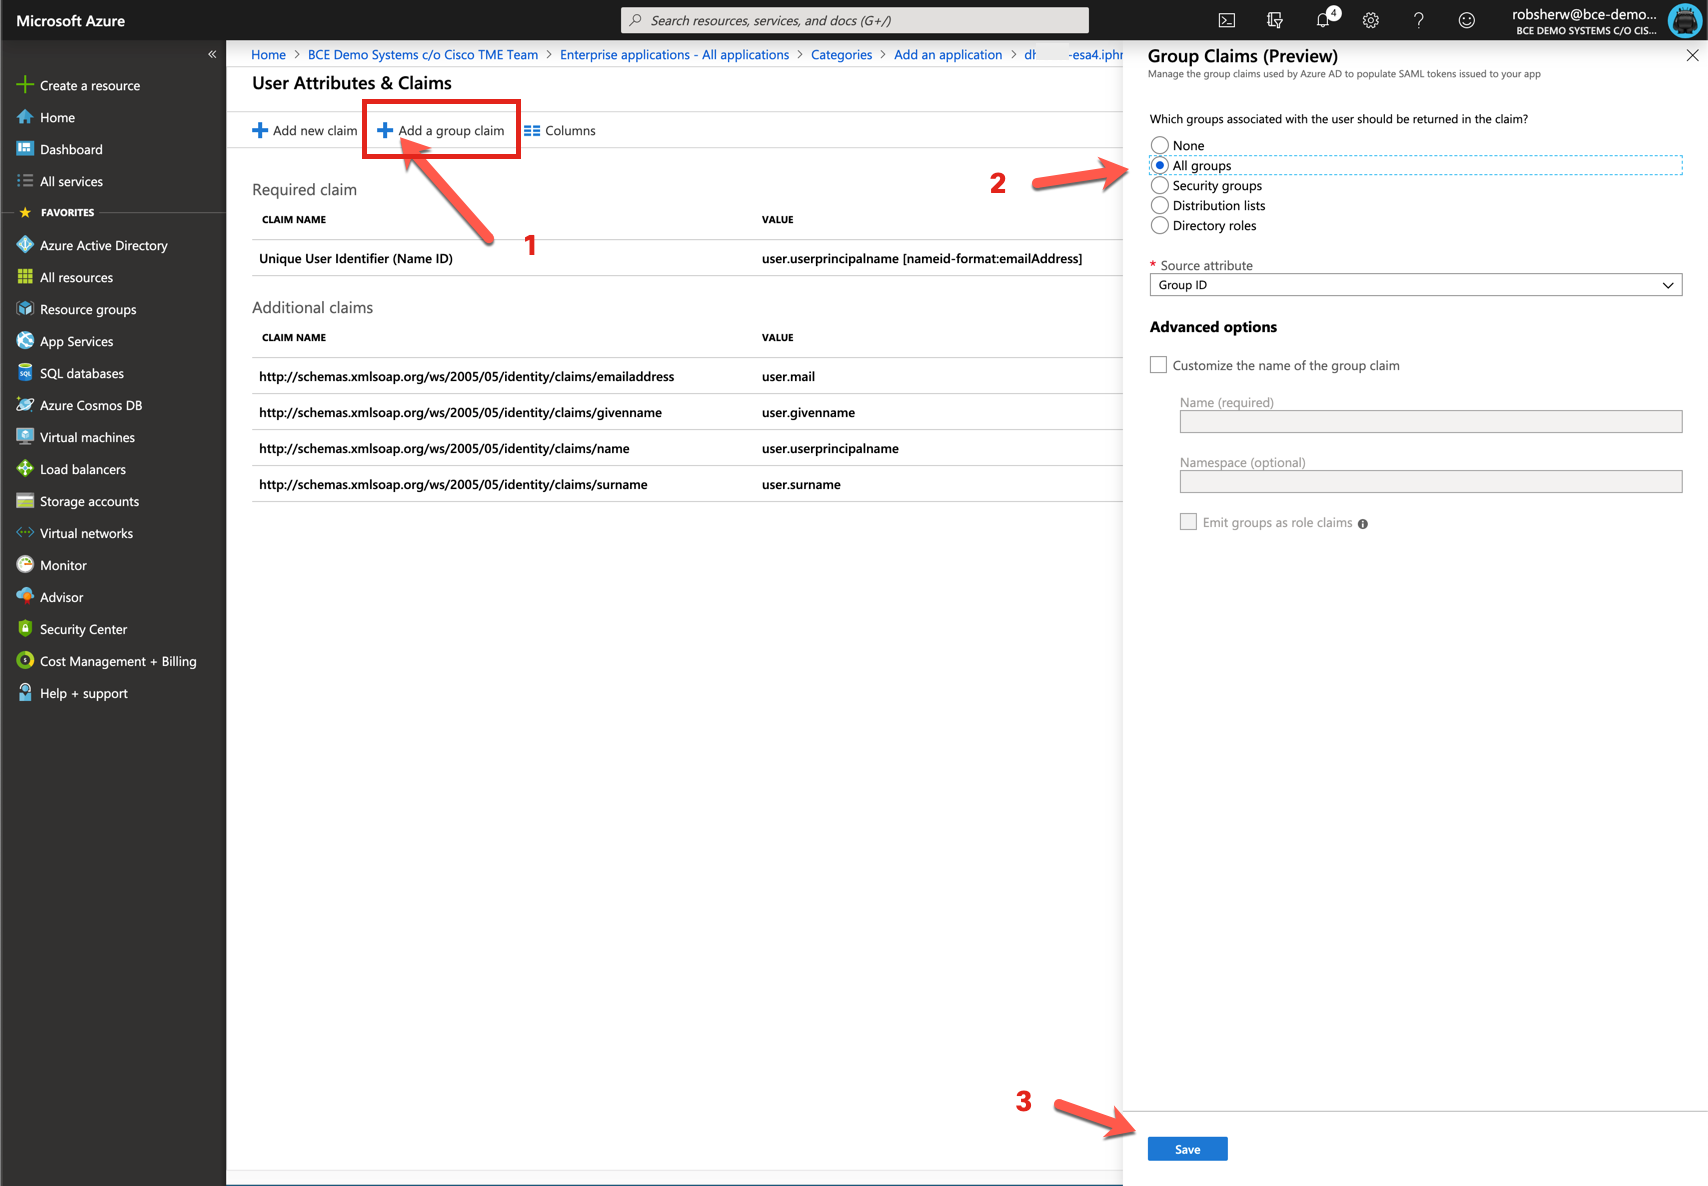
Task: Open the Virtual networks icon
Action: [x=25, y=533]
